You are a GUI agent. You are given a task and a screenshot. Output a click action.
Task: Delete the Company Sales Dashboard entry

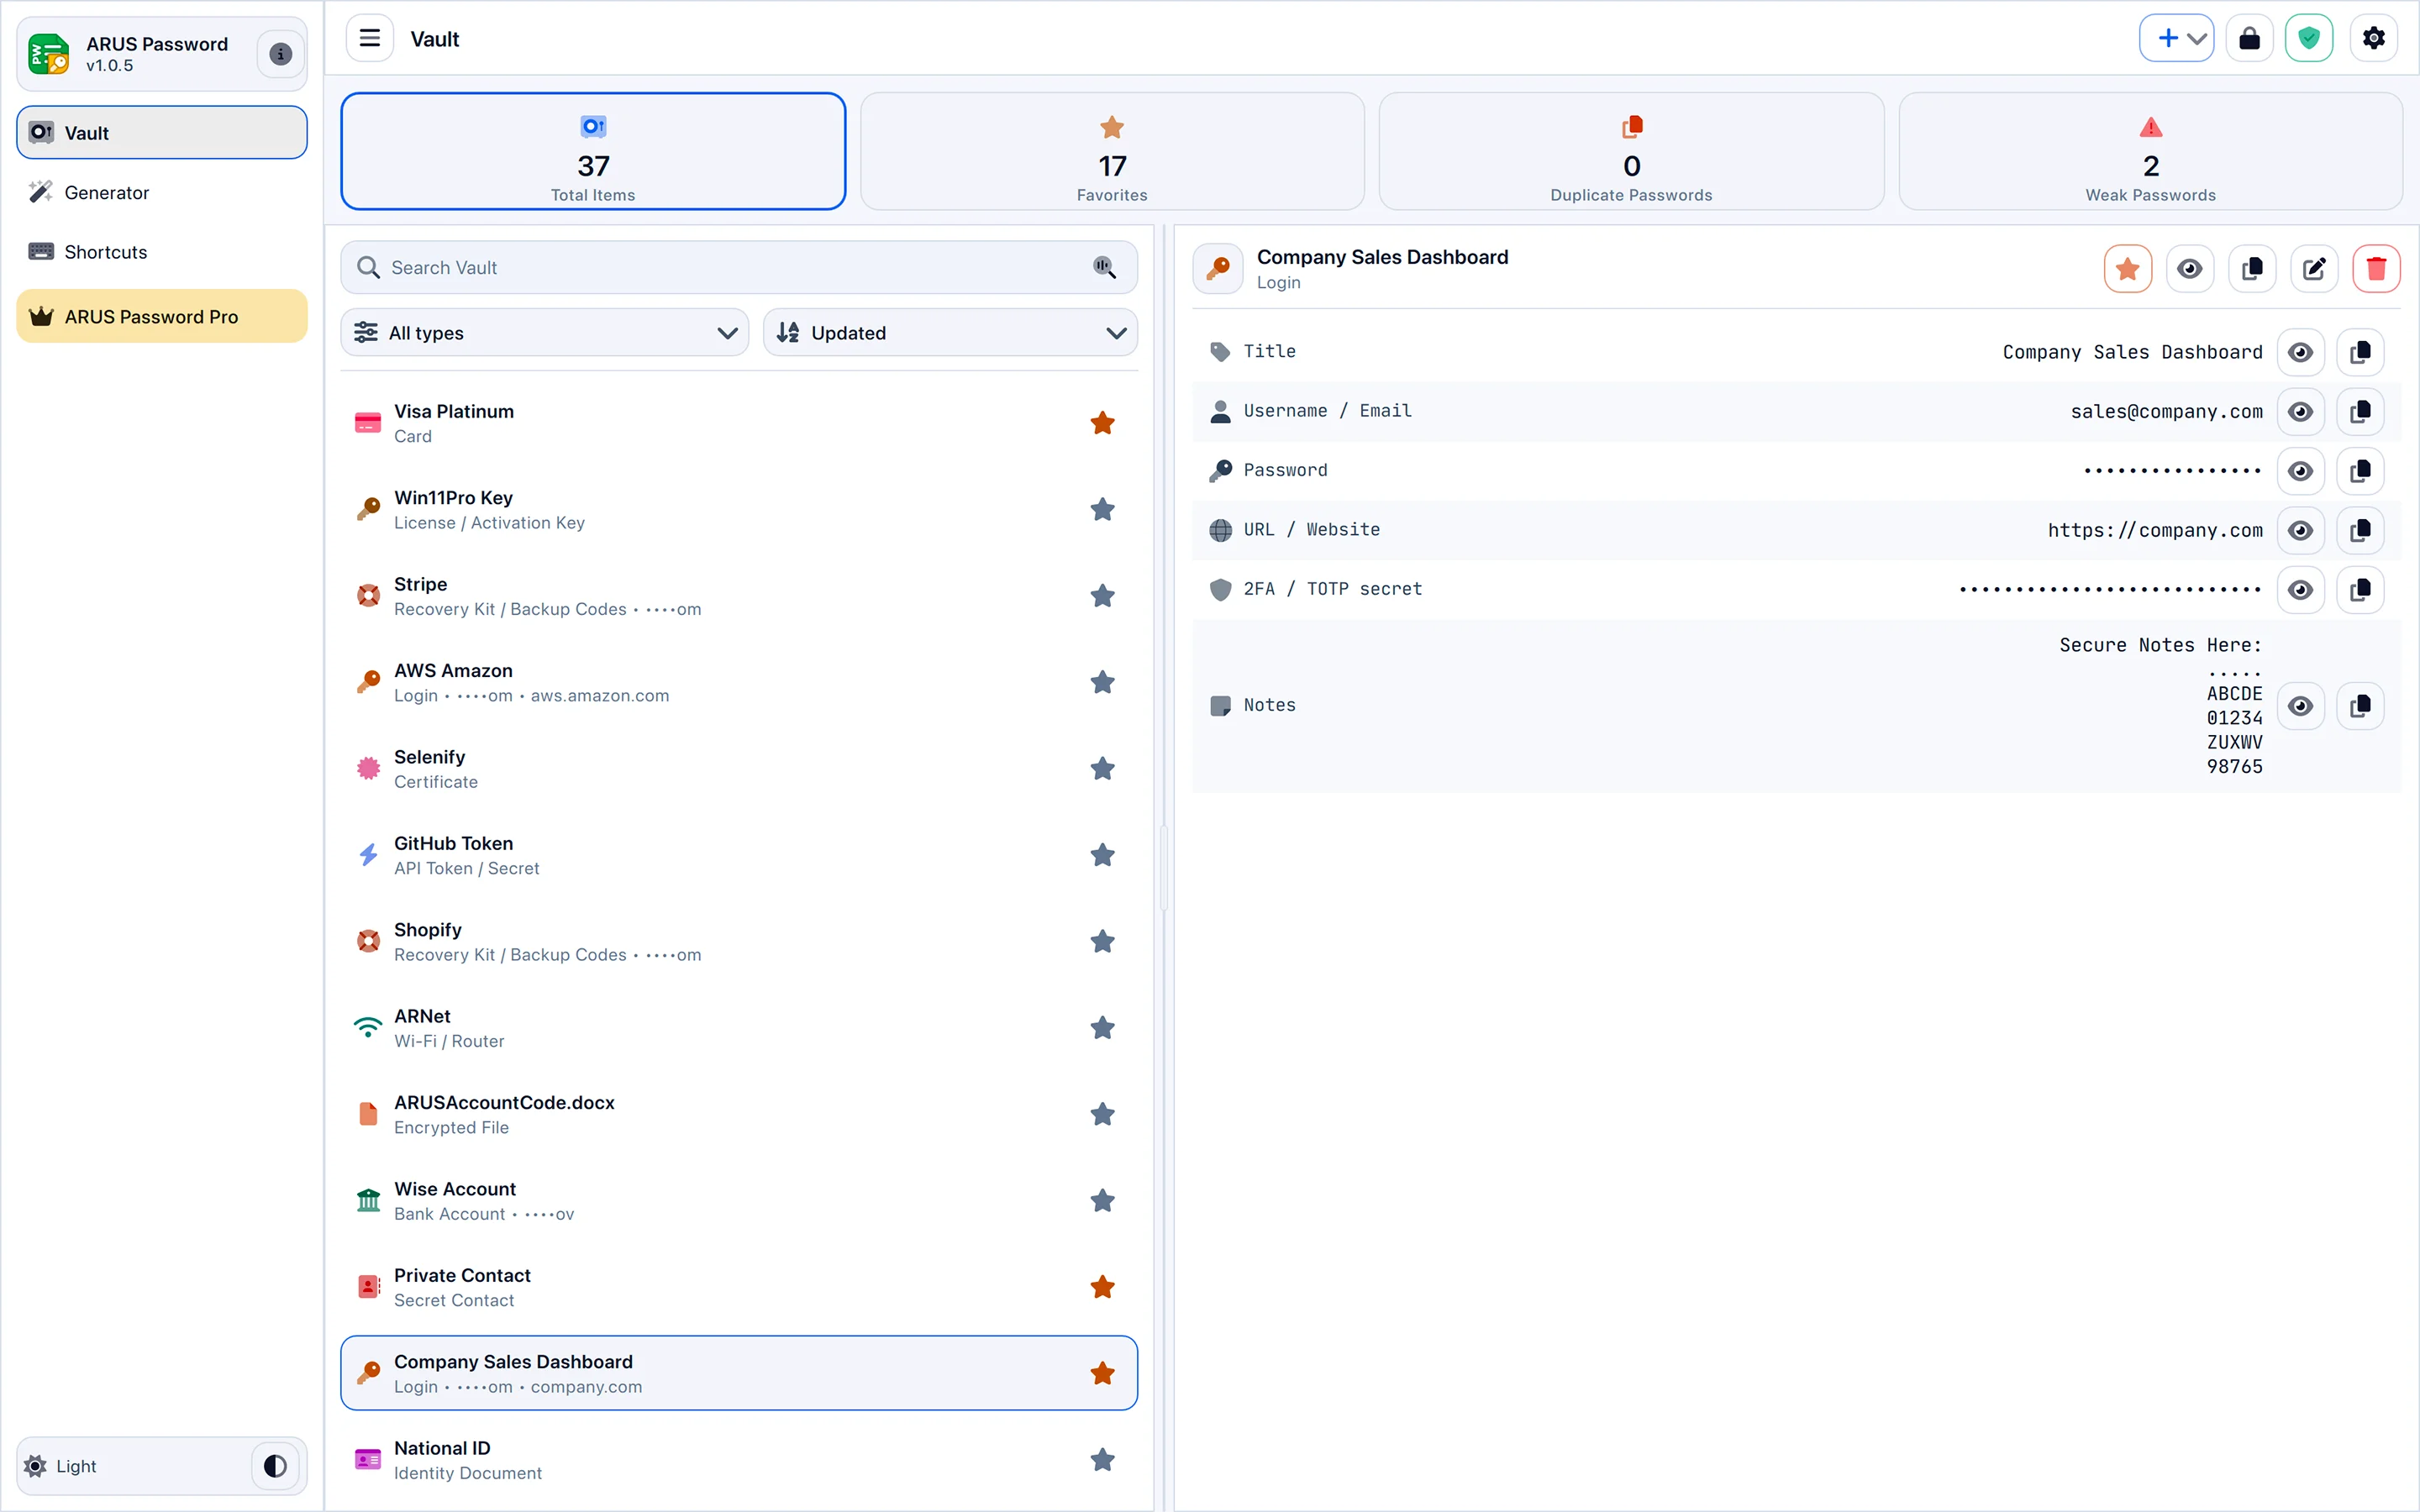tap(2377, 268)
